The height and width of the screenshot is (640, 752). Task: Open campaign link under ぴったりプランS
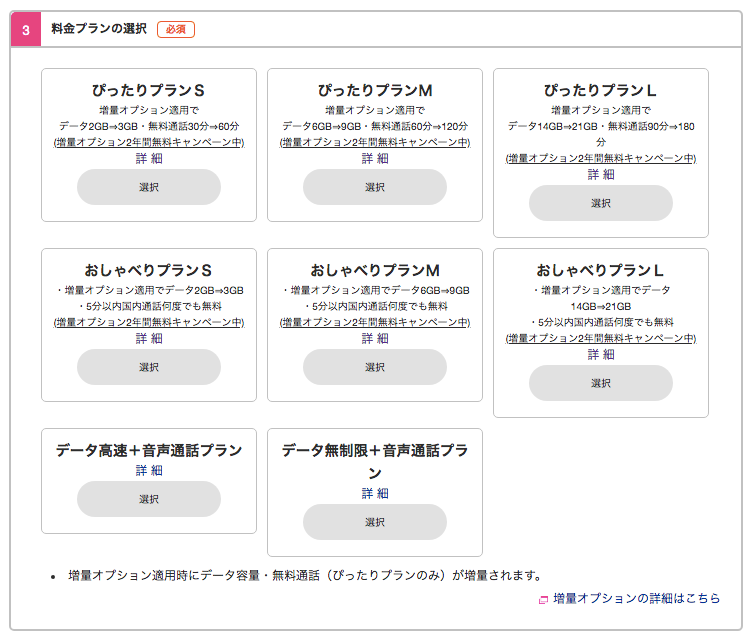(x=149, y=143)
